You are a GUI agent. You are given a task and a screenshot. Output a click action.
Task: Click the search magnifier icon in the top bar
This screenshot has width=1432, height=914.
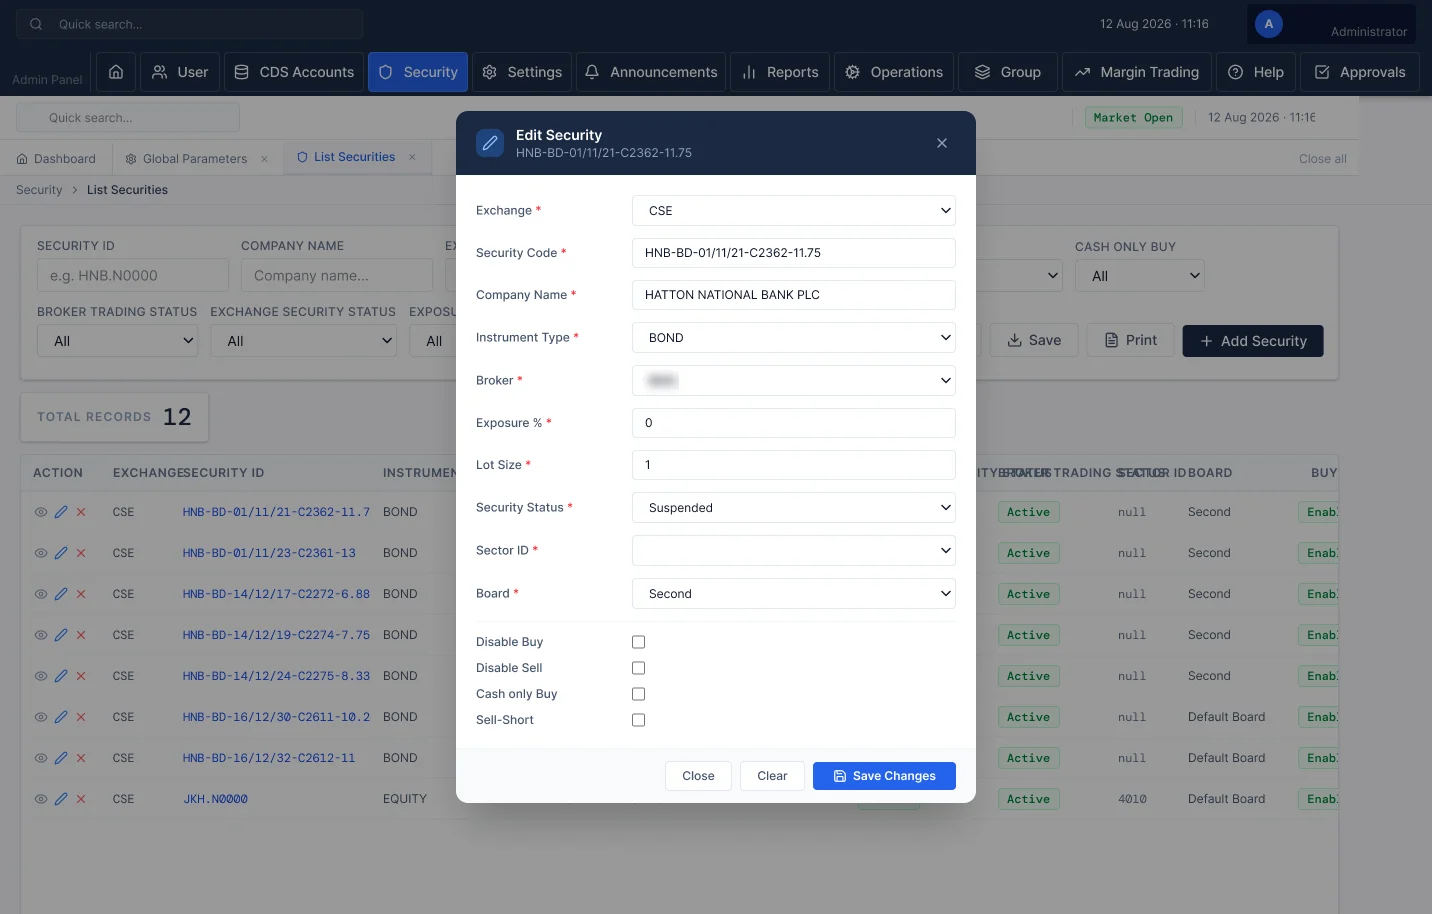tap(36, 24)
